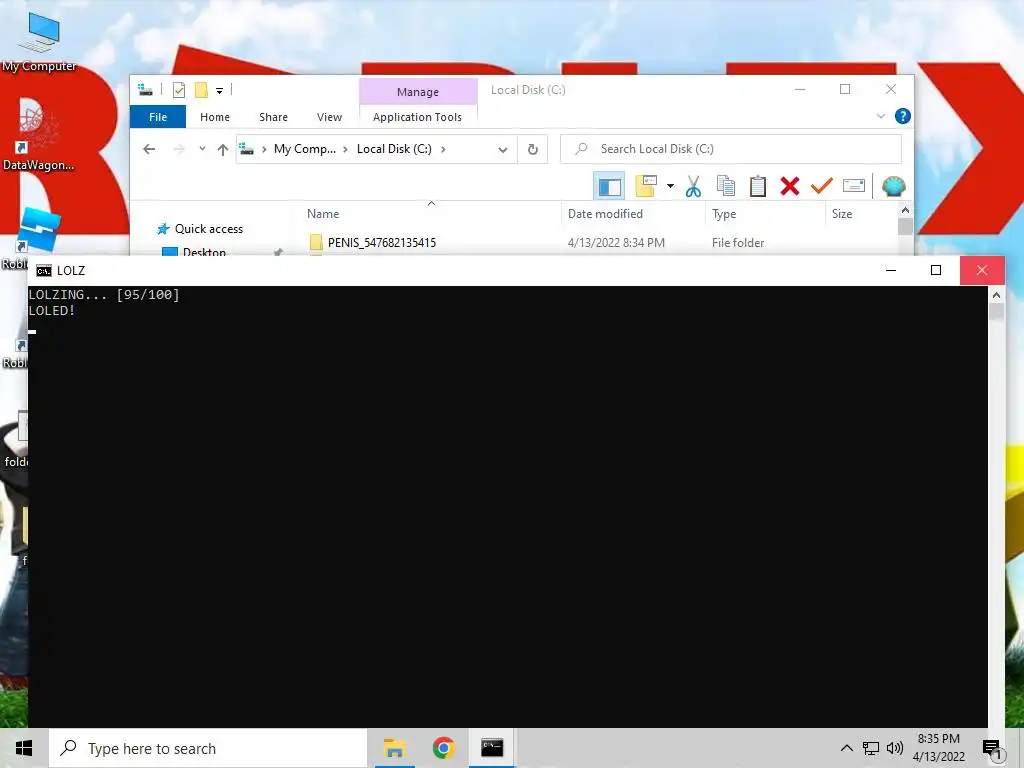Expand the ribbon with the chevron beside help

(880, 116)
